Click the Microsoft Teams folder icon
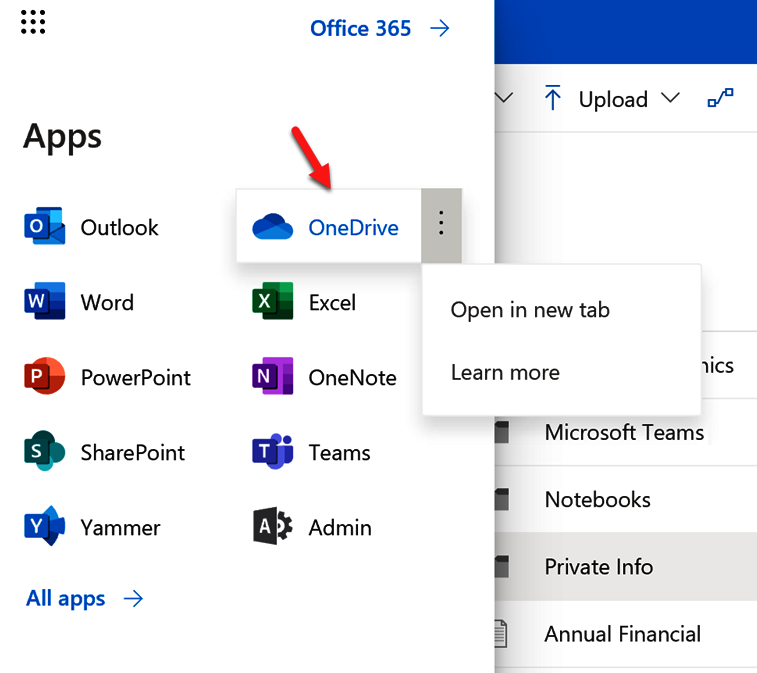 pos(502,432)
